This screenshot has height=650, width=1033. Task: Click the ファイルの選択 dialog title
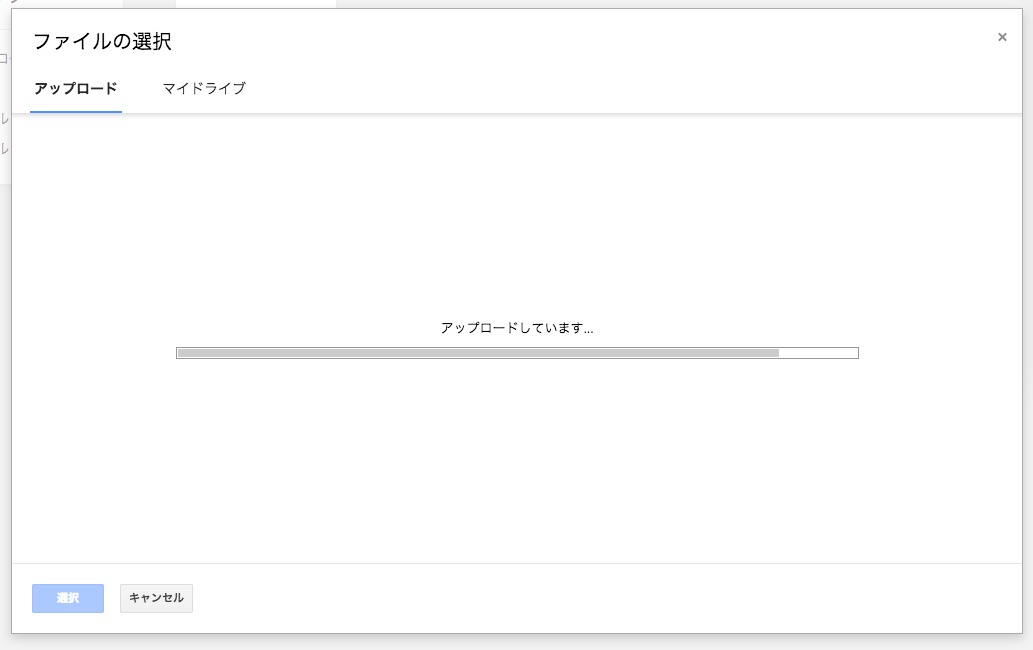(103, 42)
